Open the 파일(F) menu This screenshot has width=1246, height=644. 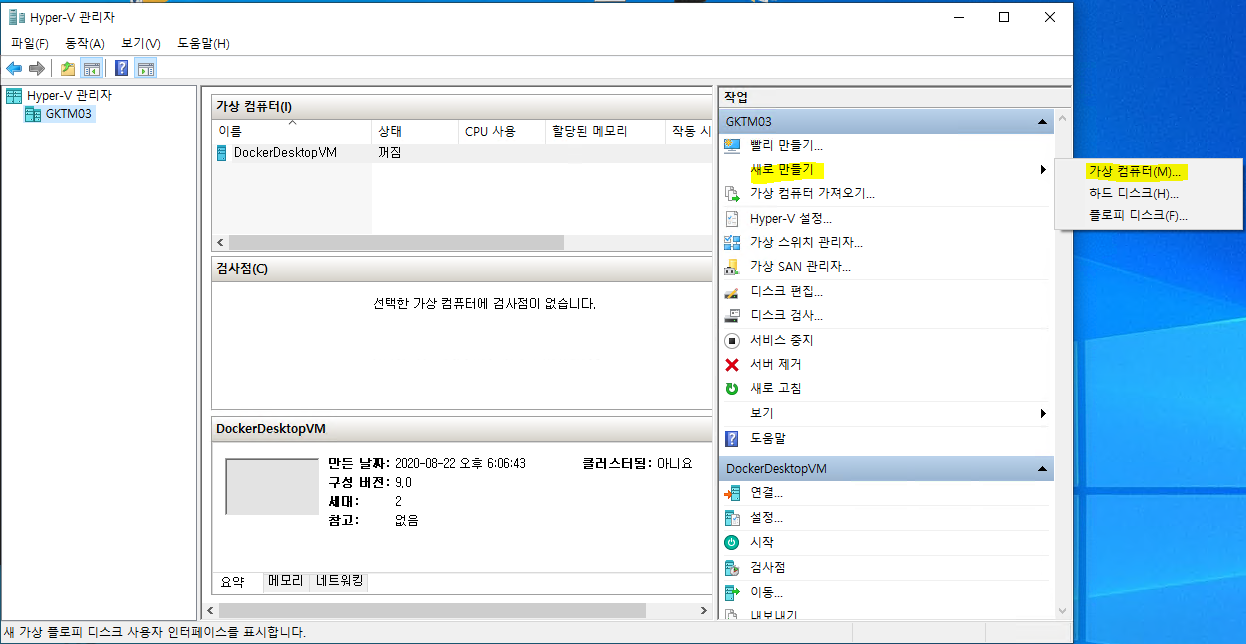(30, 43)
